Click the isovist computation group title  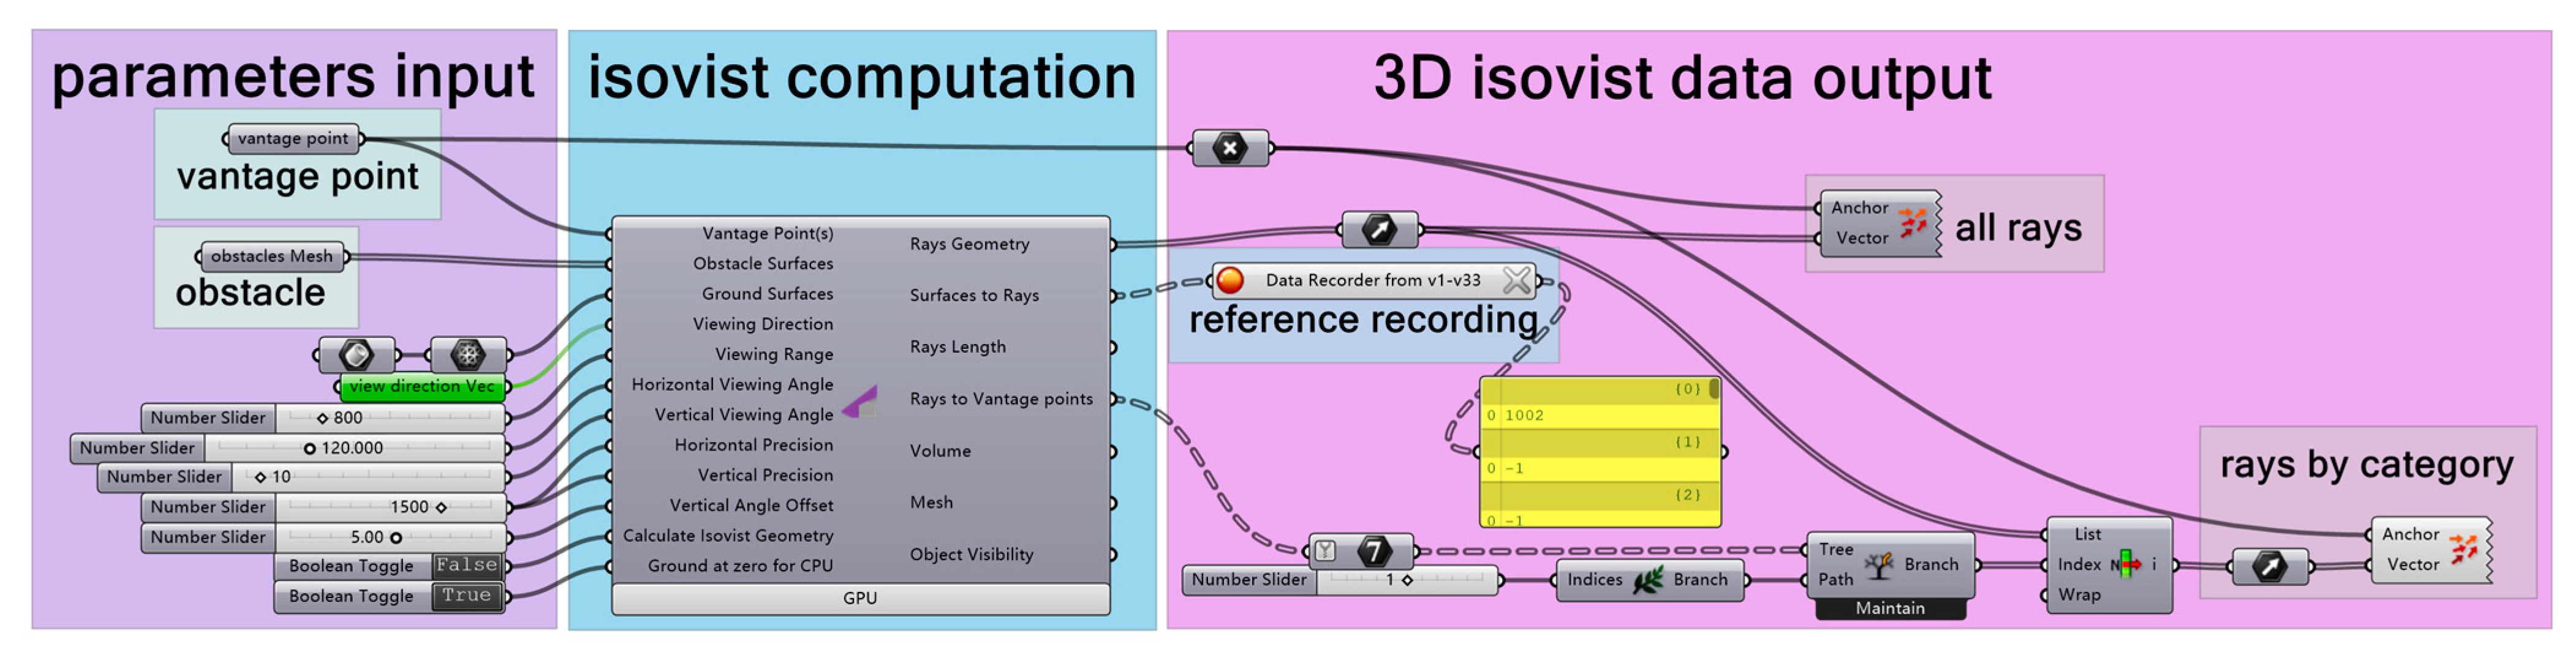pyautogui.click(x=861, y=77)
